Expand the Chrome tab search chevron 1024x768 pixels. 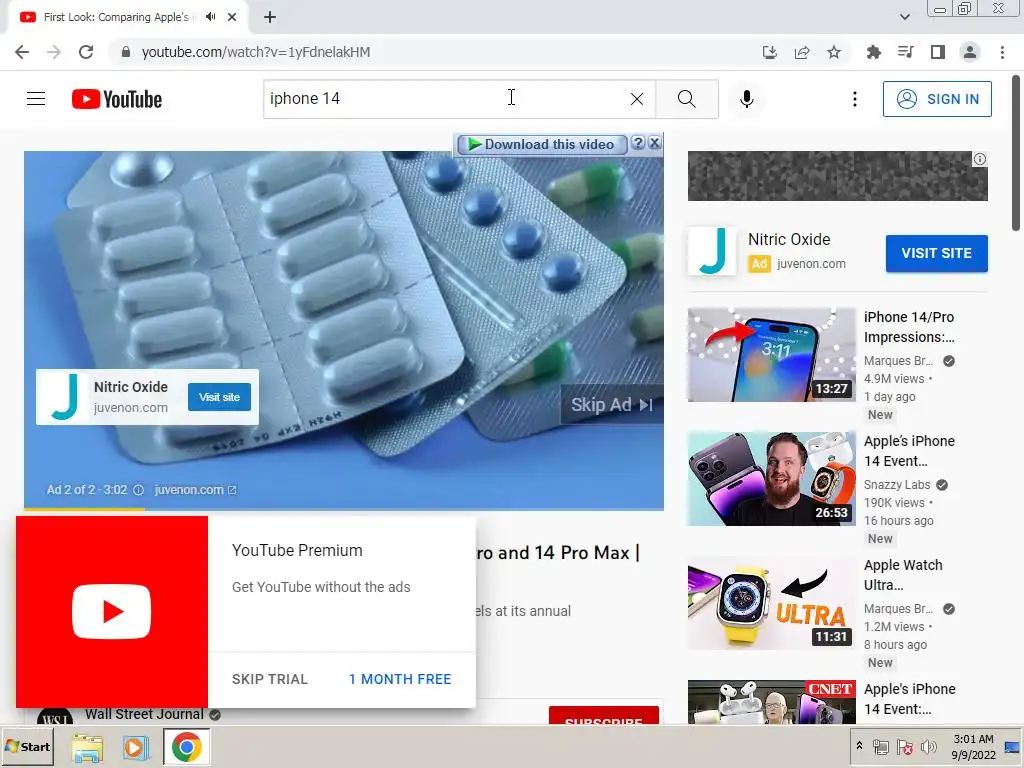(x=904, y=17)
